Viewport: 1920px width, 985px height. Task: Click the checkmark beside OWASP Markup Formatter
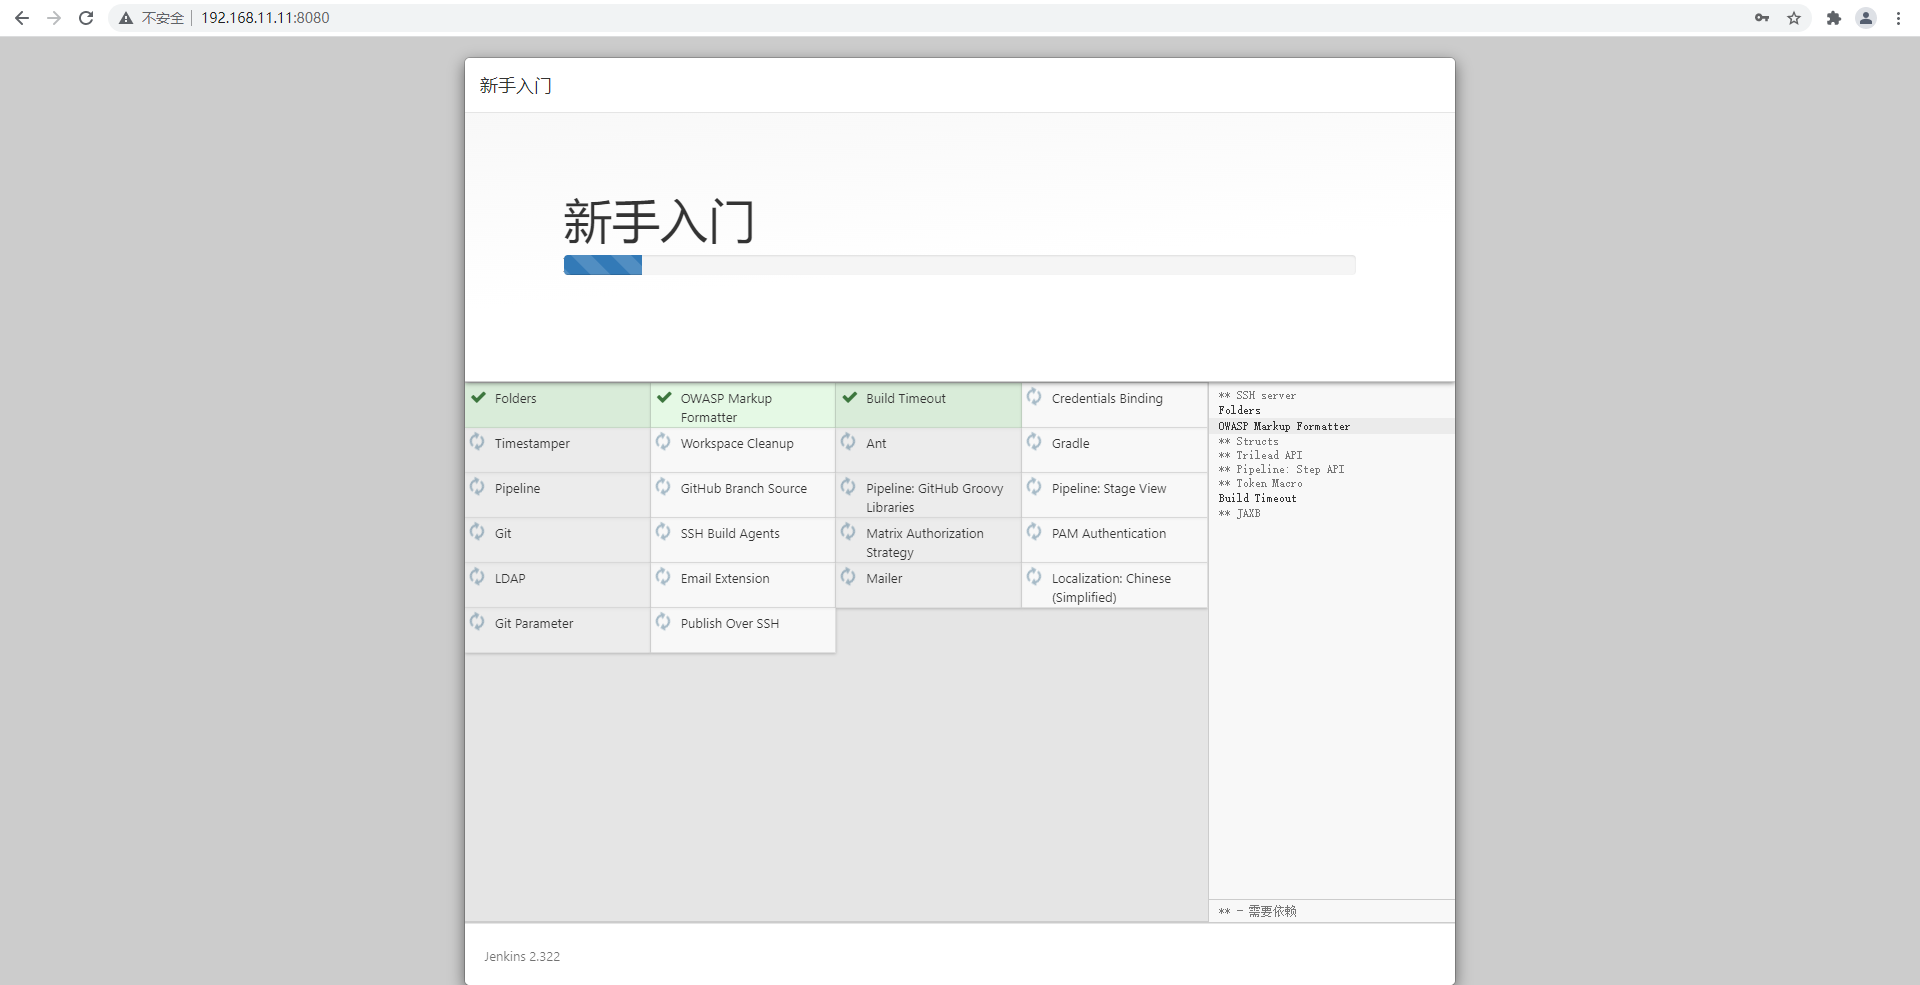point(664,397)
